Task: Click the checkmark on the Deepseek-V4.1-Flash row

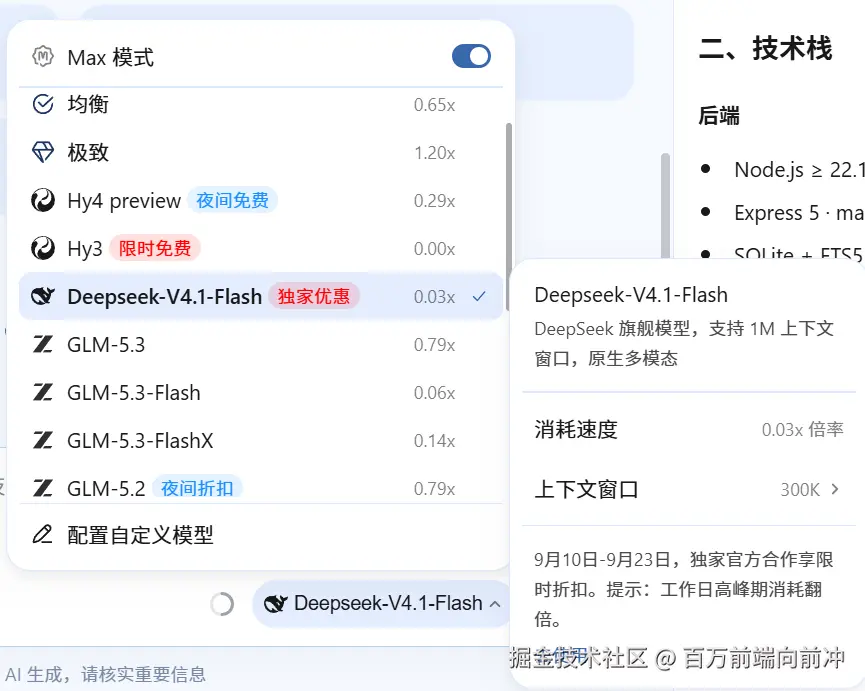Action: pyautogui.click(x=479, y=297)
